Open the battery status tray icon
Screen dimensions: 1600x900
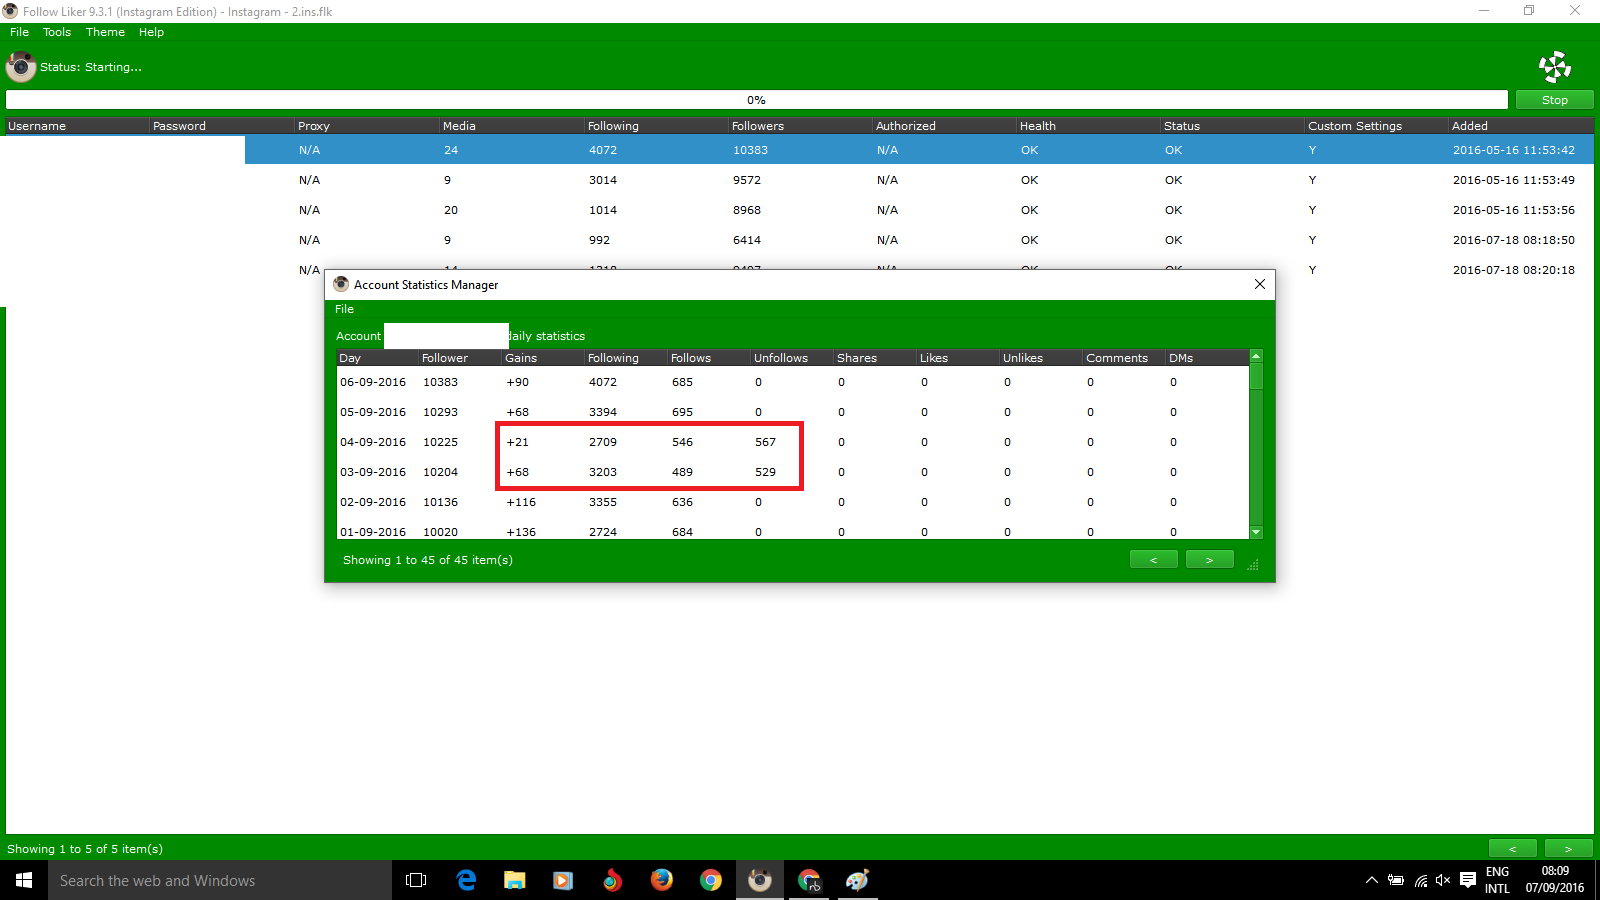coord(1396,880)
